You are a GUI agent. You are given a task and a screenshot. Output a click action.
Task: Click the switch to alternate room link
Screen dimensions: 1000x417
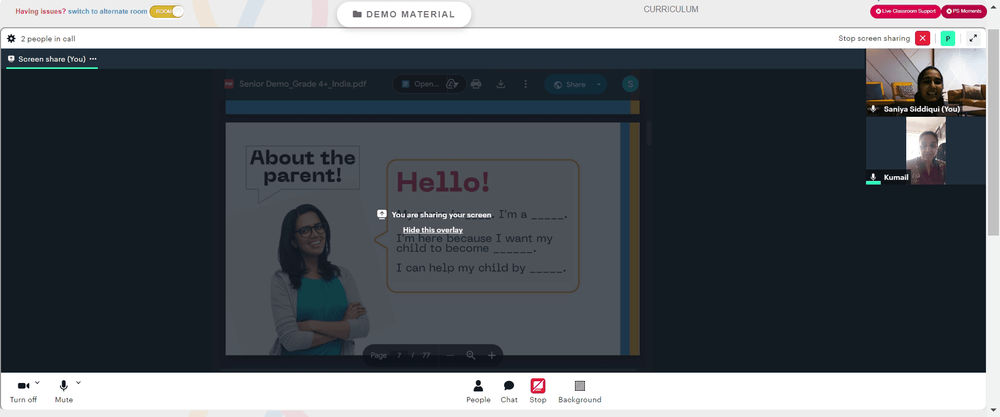108,11
